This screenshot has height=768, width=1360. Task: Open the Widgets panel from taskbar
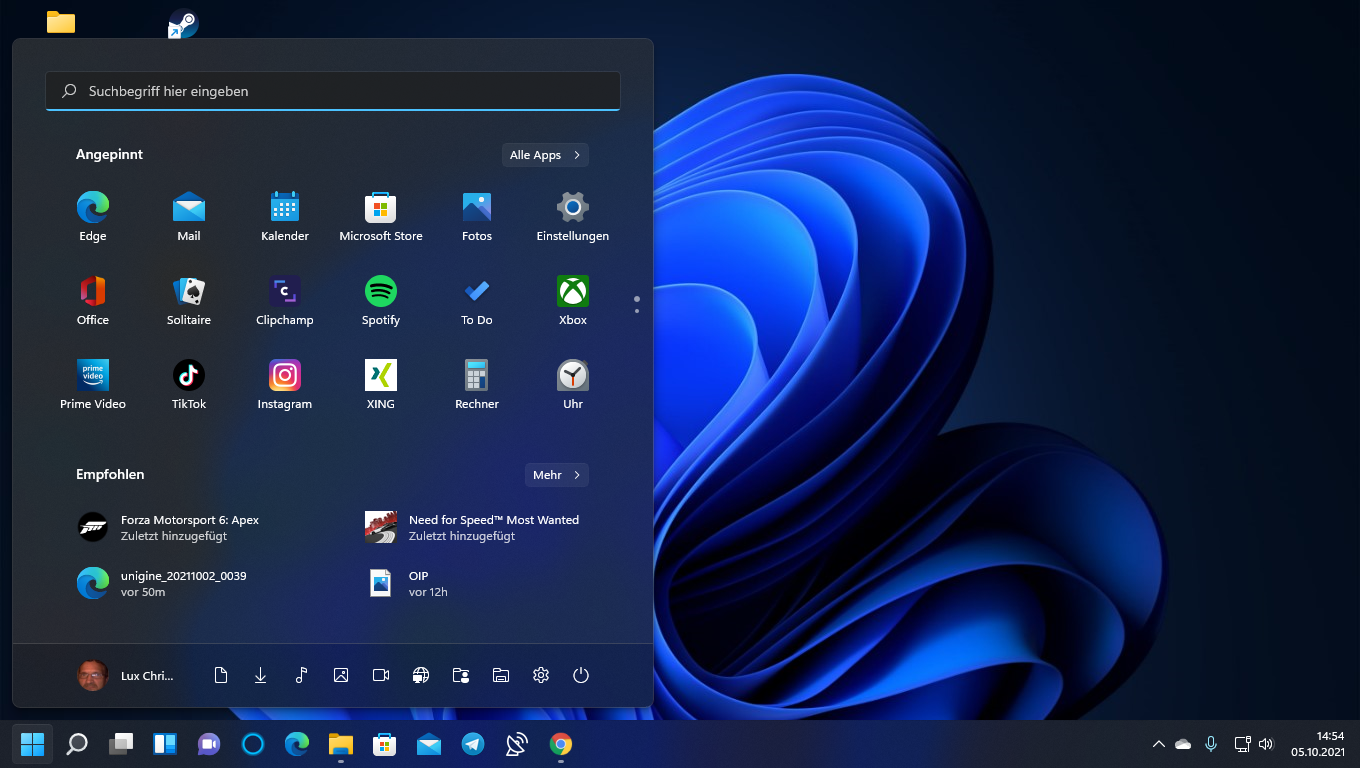[x=165, y=744]
